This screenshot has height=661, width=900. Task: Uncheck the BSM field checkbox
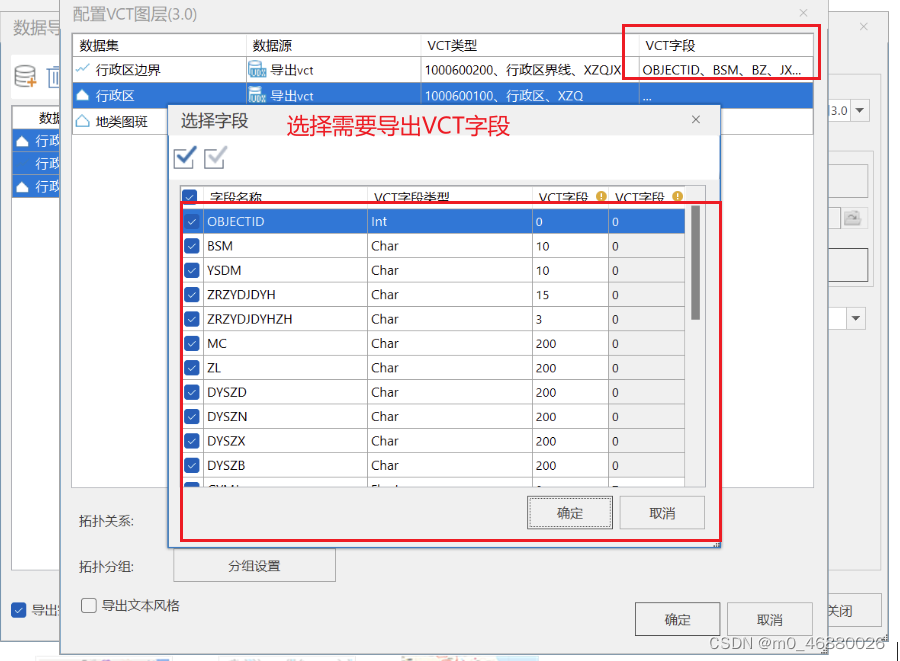191,245
